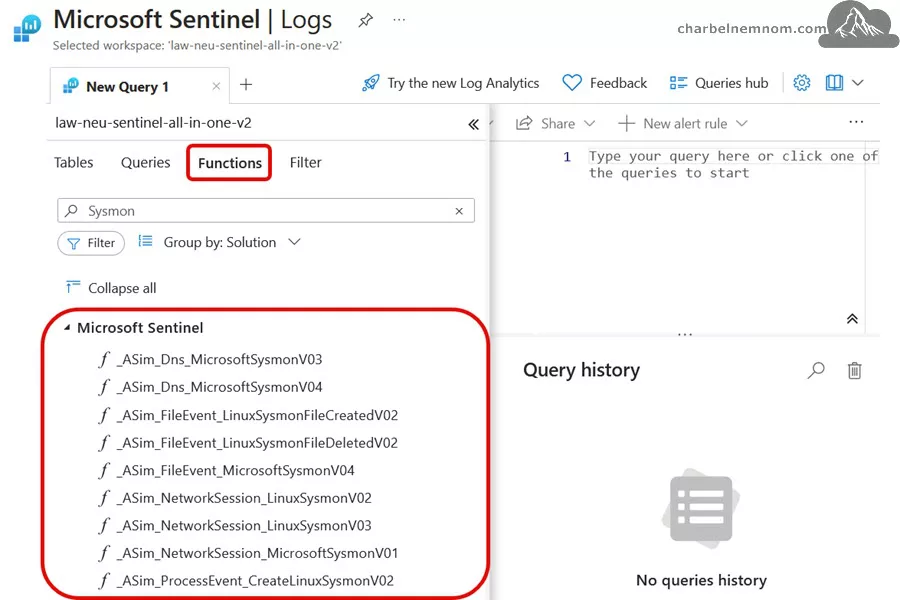Click the Sysmon search field
Viewport: 900px width, 600px height.
coord(266,211)
